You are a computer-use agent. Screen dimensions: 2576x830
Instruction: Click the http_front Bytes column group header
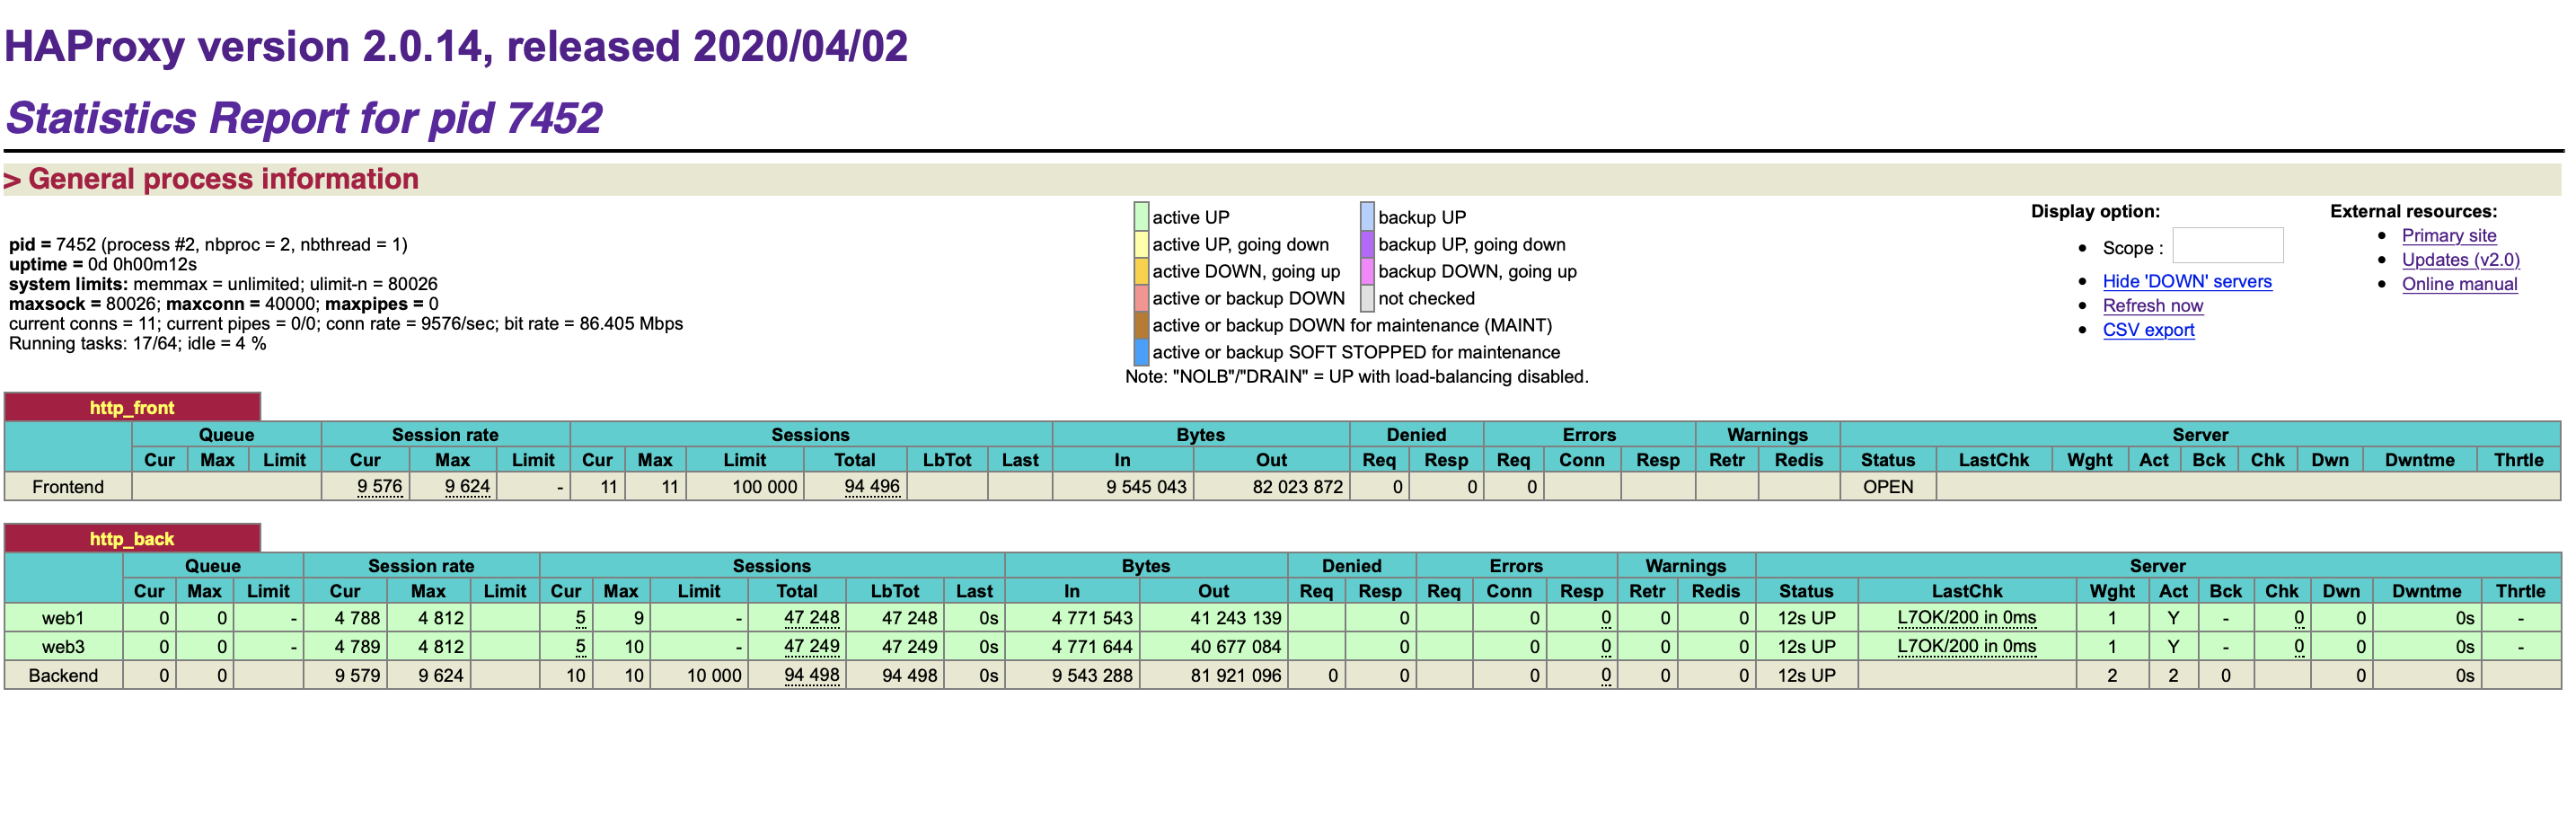coord(1200,435)
